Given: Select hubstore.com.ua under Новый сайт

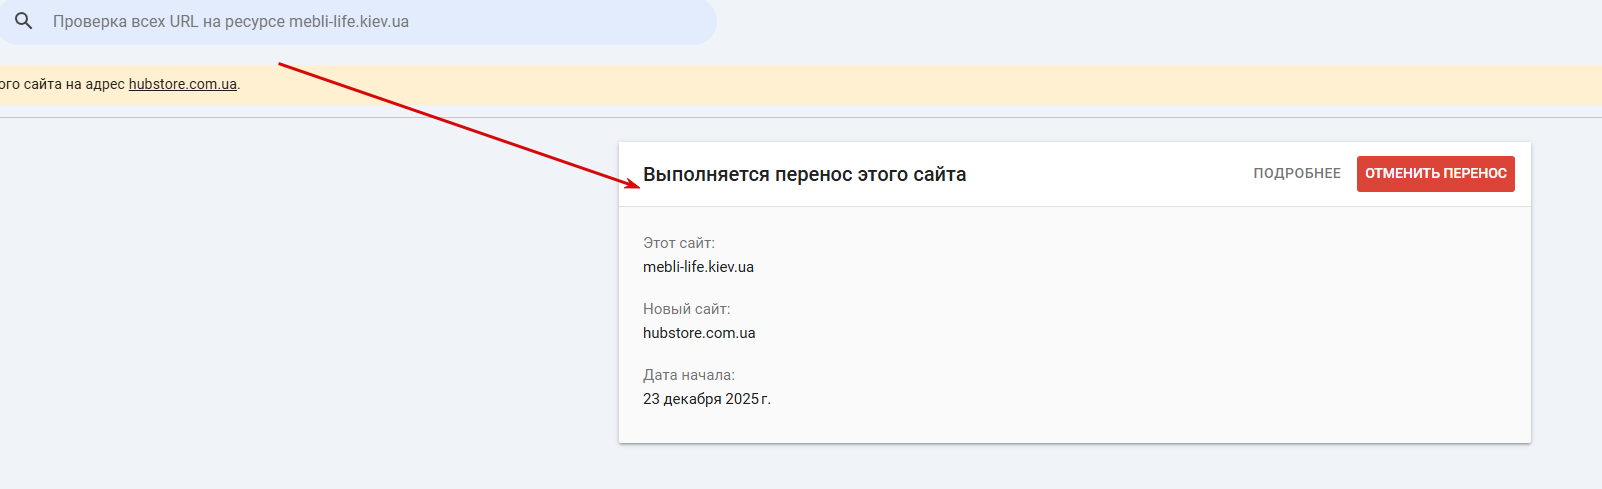Looking at the screenshot, I should click(x=699, y=333).
